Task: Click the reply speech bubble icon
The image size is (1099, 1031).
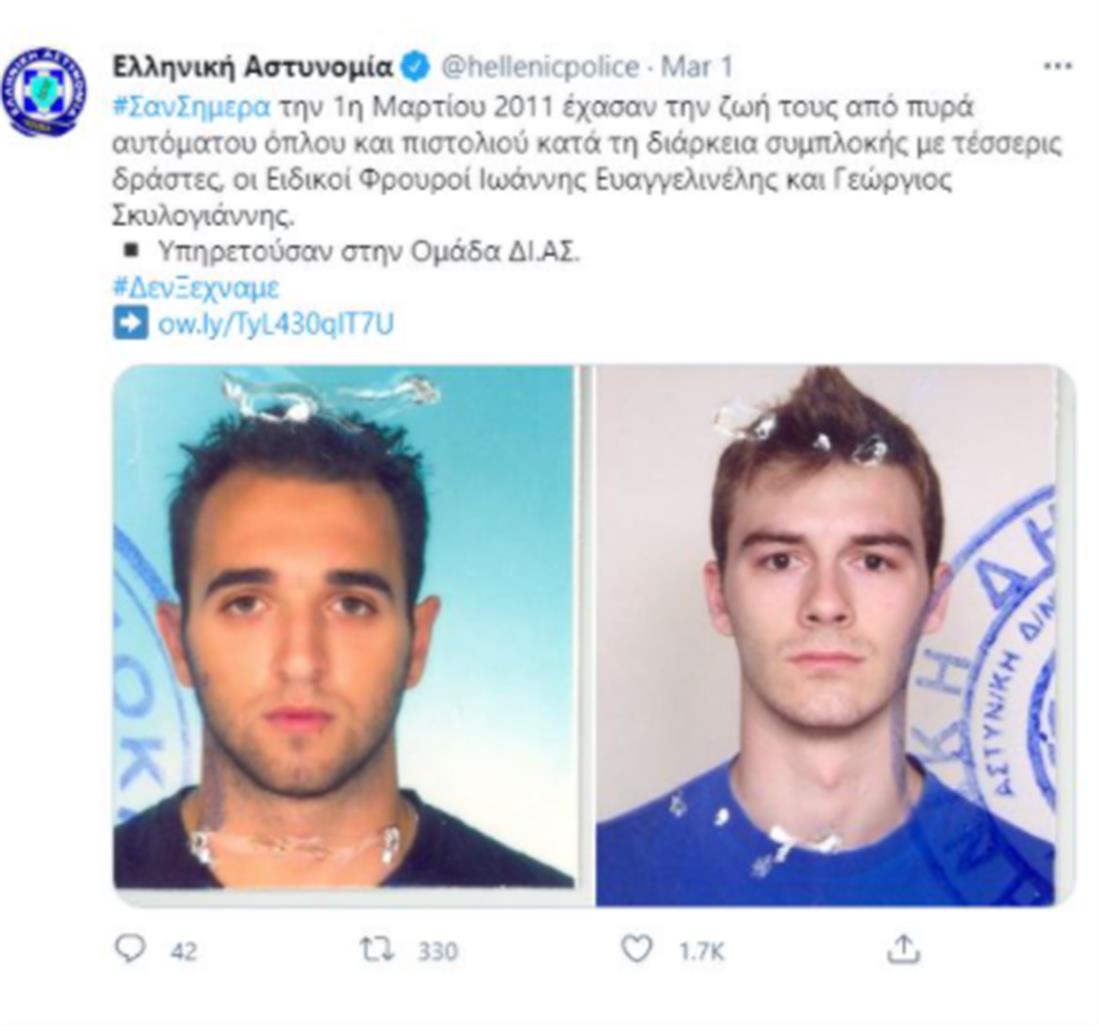Action: 130,949
